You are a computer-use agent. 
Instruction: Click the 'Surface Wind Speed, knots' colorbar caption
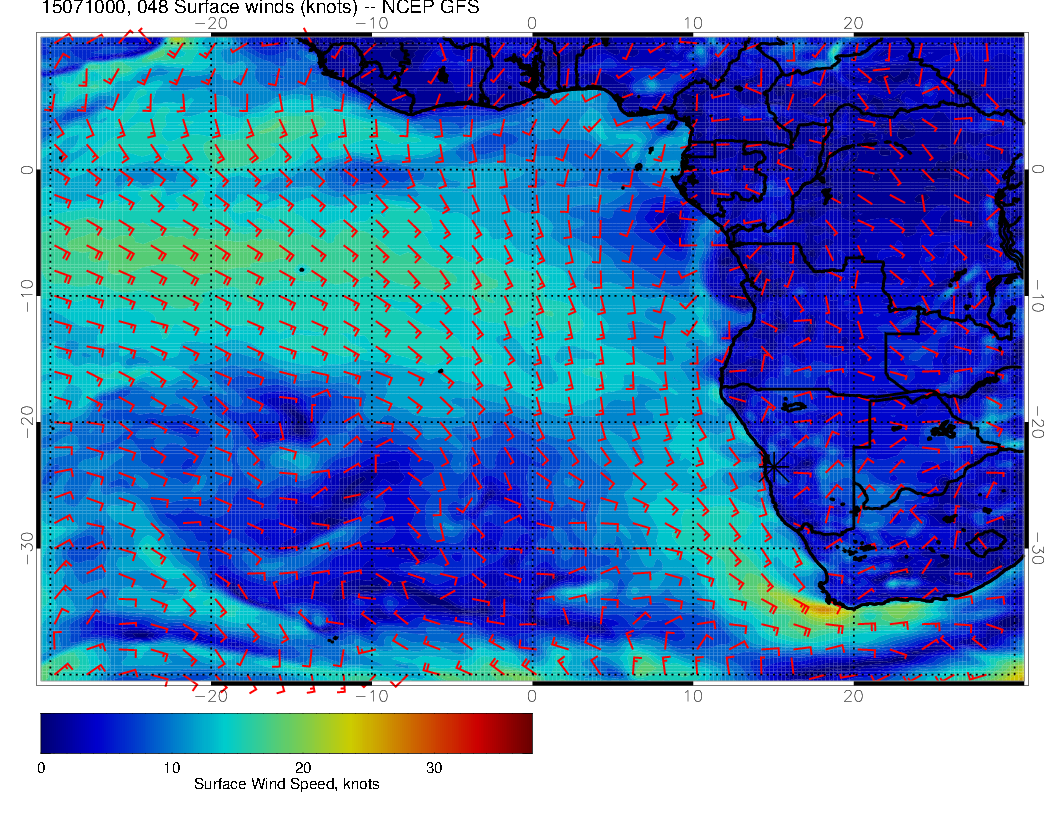tap(287, 784)
